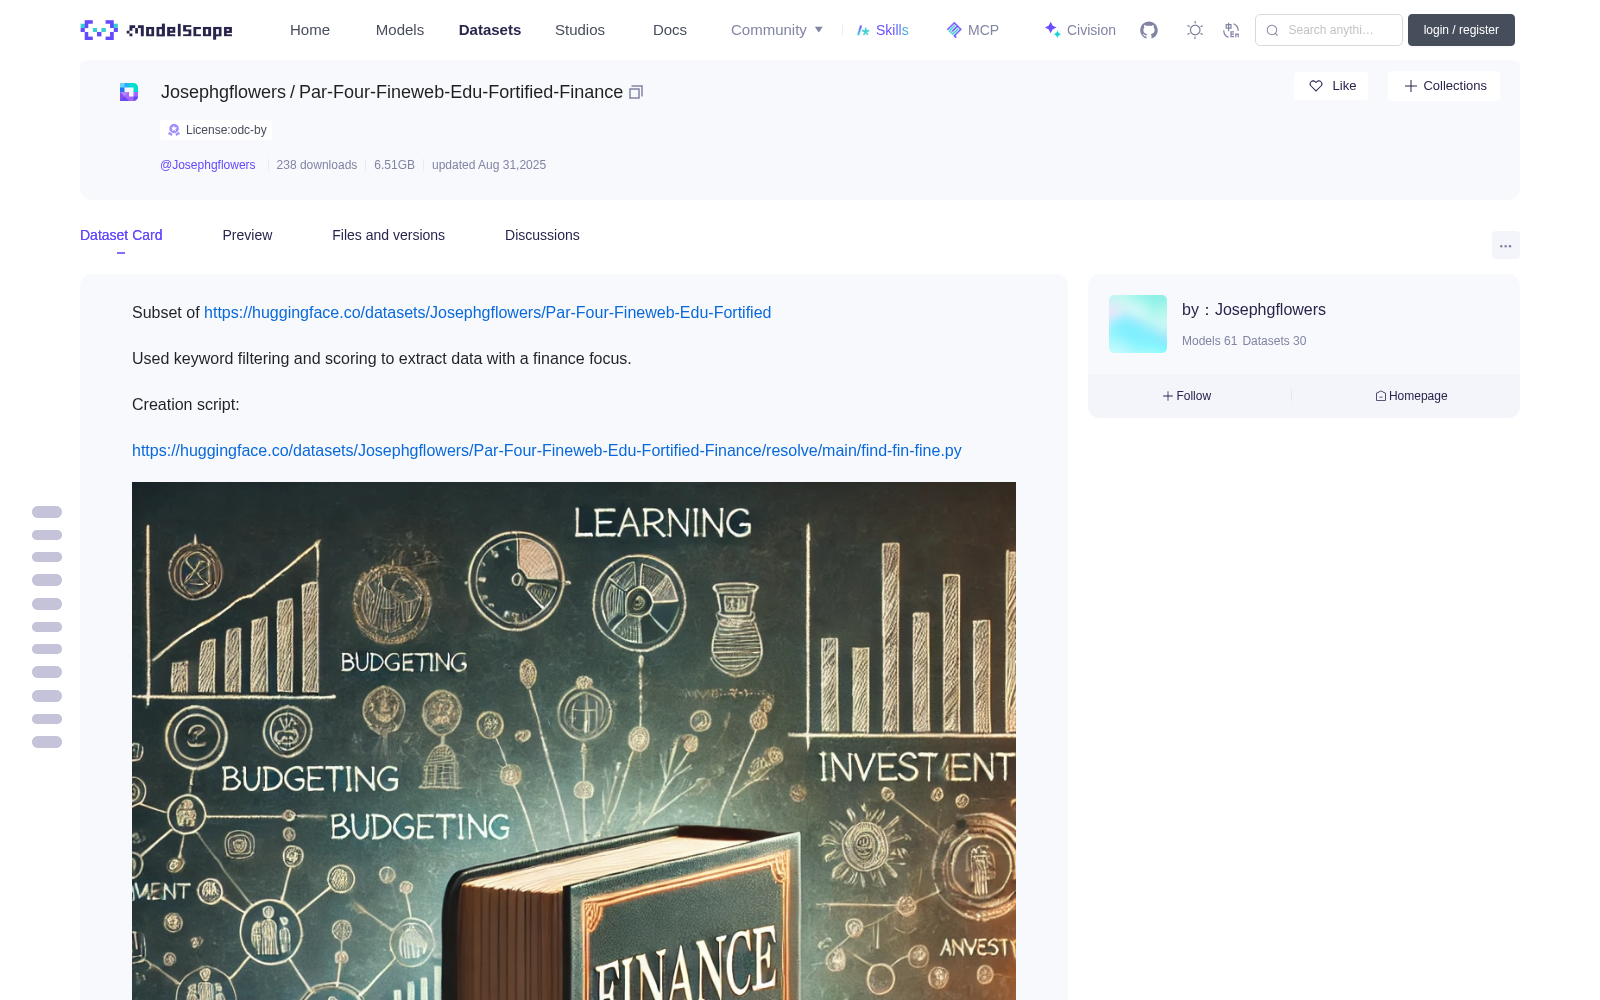Open the find-fin-fine.py creation script link
Screen dimensions: 1600x1000
[x=547, y=451]
